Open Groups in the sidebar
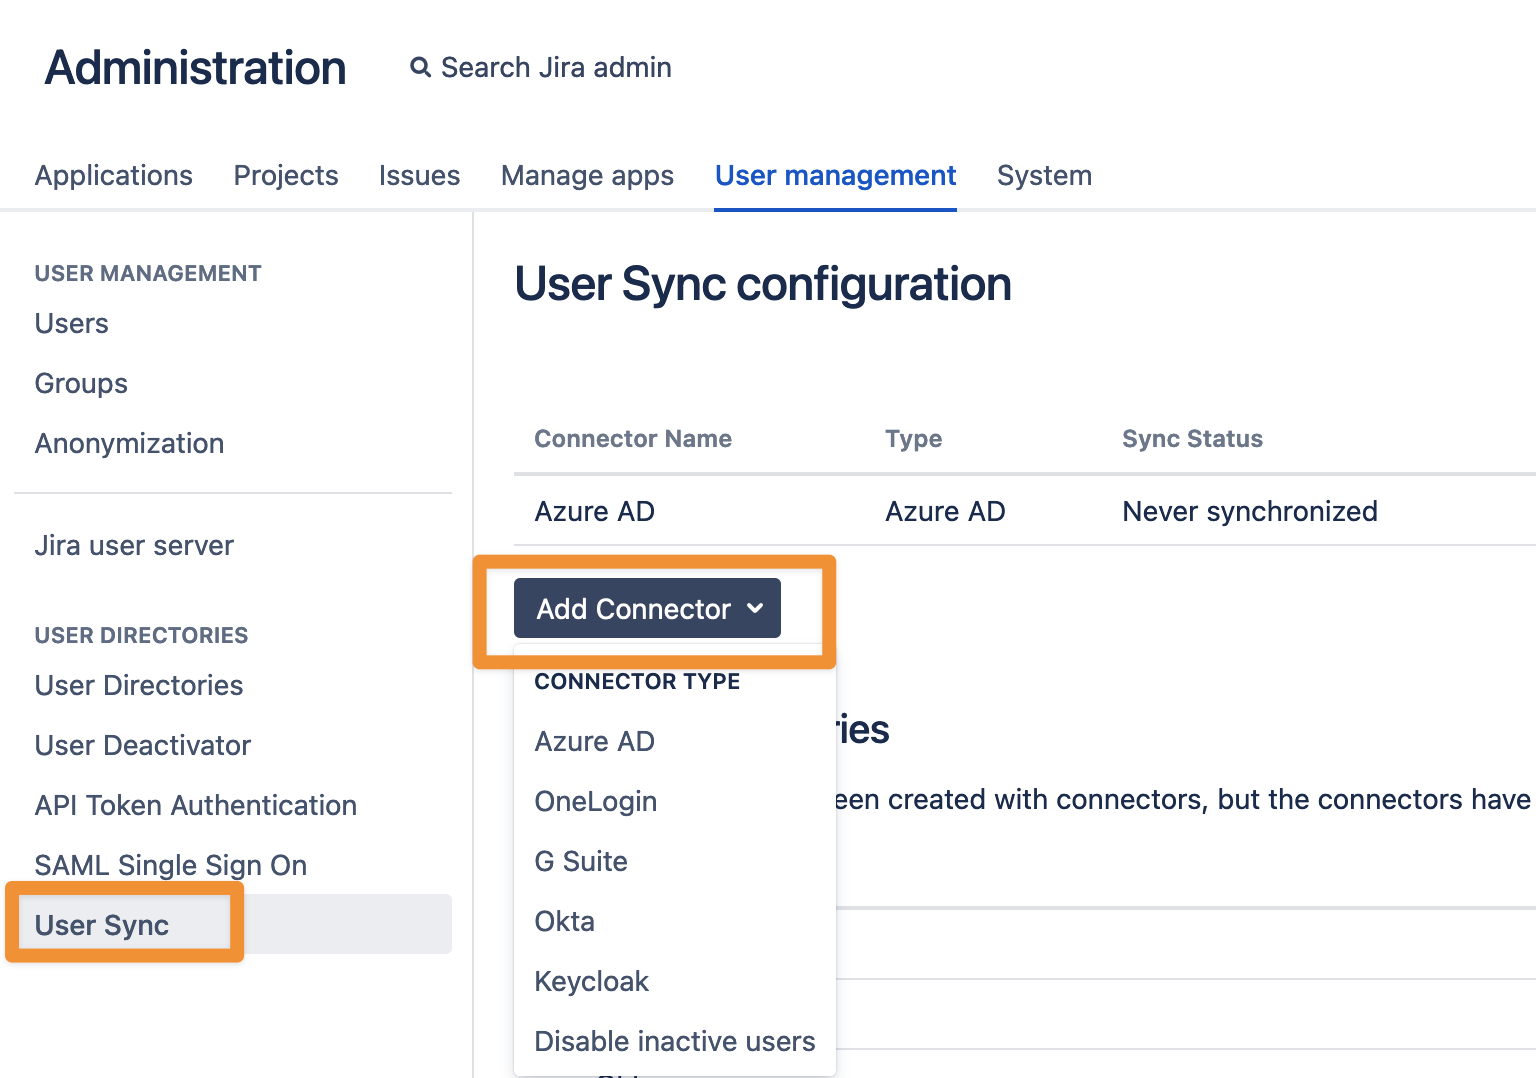 [x=81, y=383]
